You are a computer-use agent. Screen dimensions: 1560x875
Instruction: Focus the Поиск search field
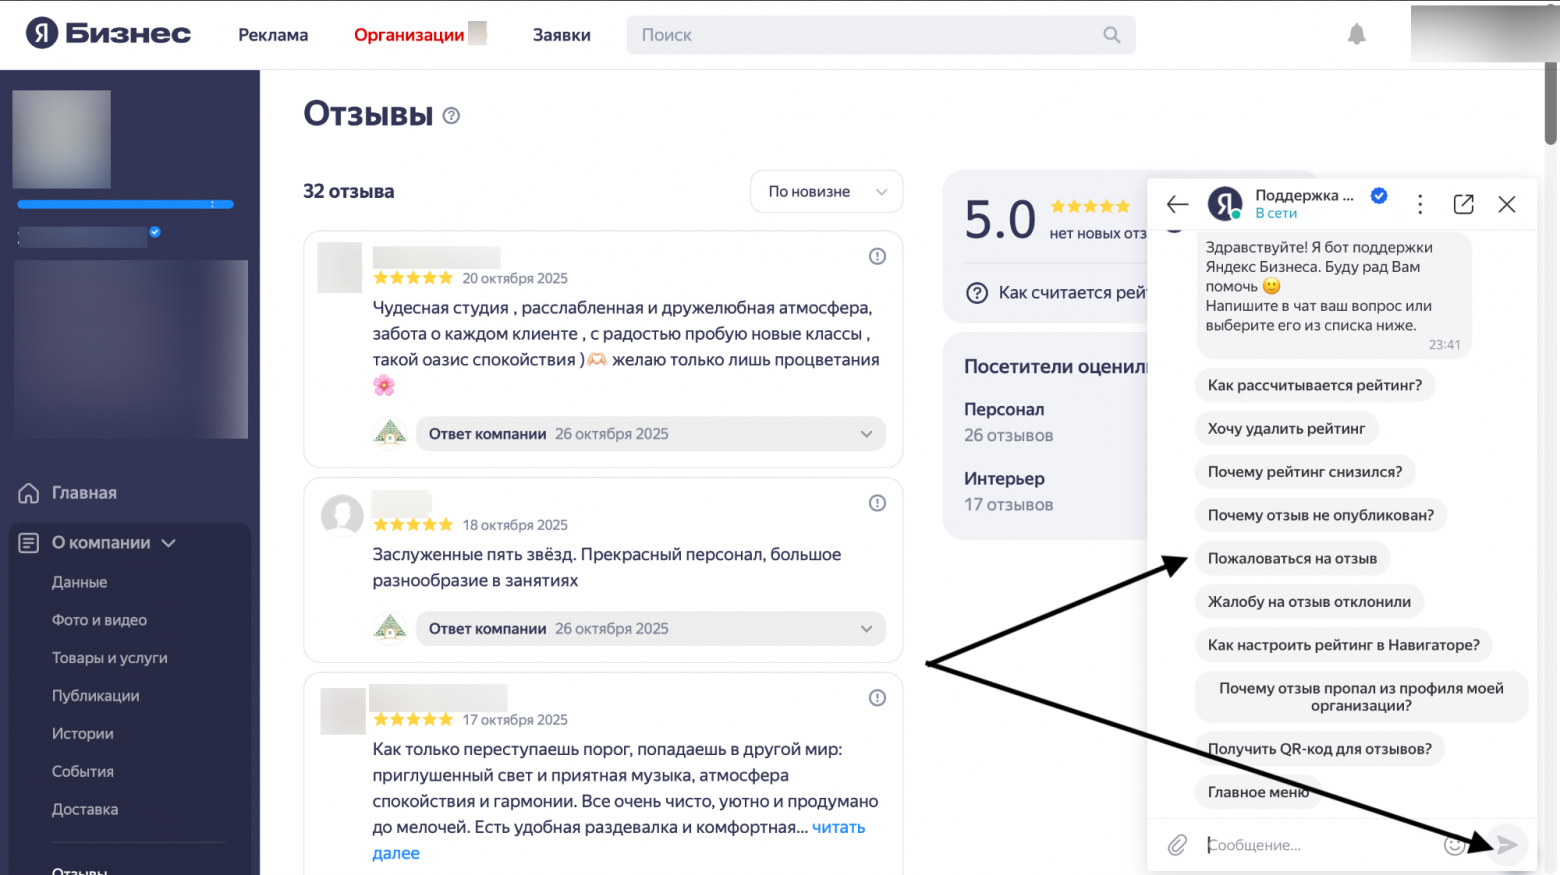coord(881,35)
